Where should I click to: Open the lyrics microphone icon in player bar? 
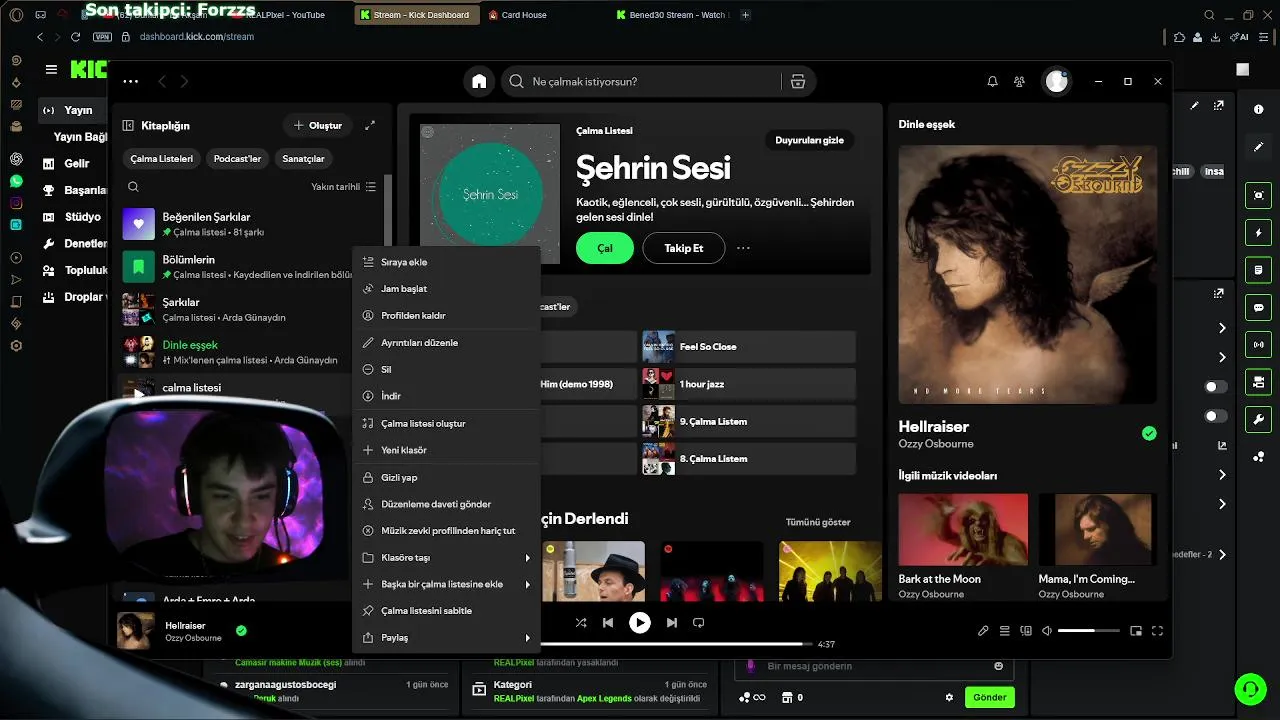click(983, 631)
